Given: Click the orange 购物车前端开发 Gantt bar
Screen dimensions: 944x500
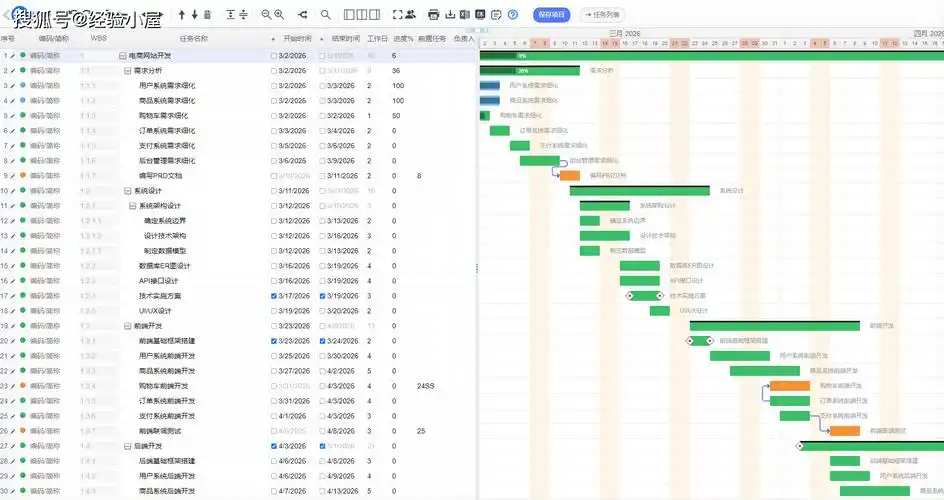Looking at the screenshot, I should (x=789, y=386).
